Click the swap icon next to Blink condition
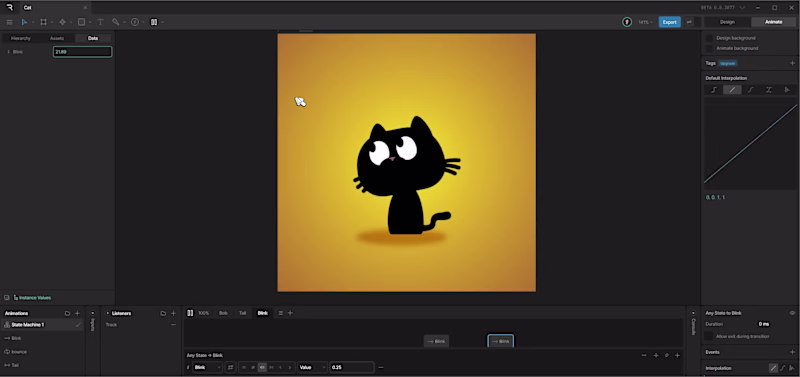 pyautogui.click(x=231, y=367)
